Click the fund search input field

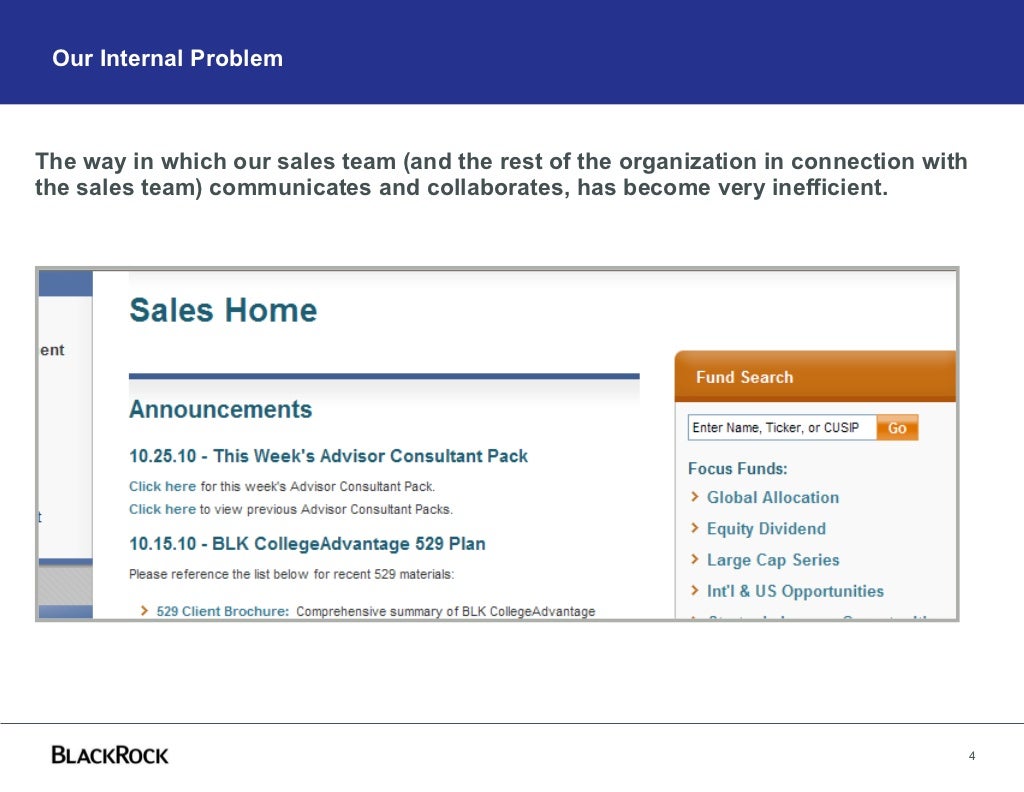782,428
